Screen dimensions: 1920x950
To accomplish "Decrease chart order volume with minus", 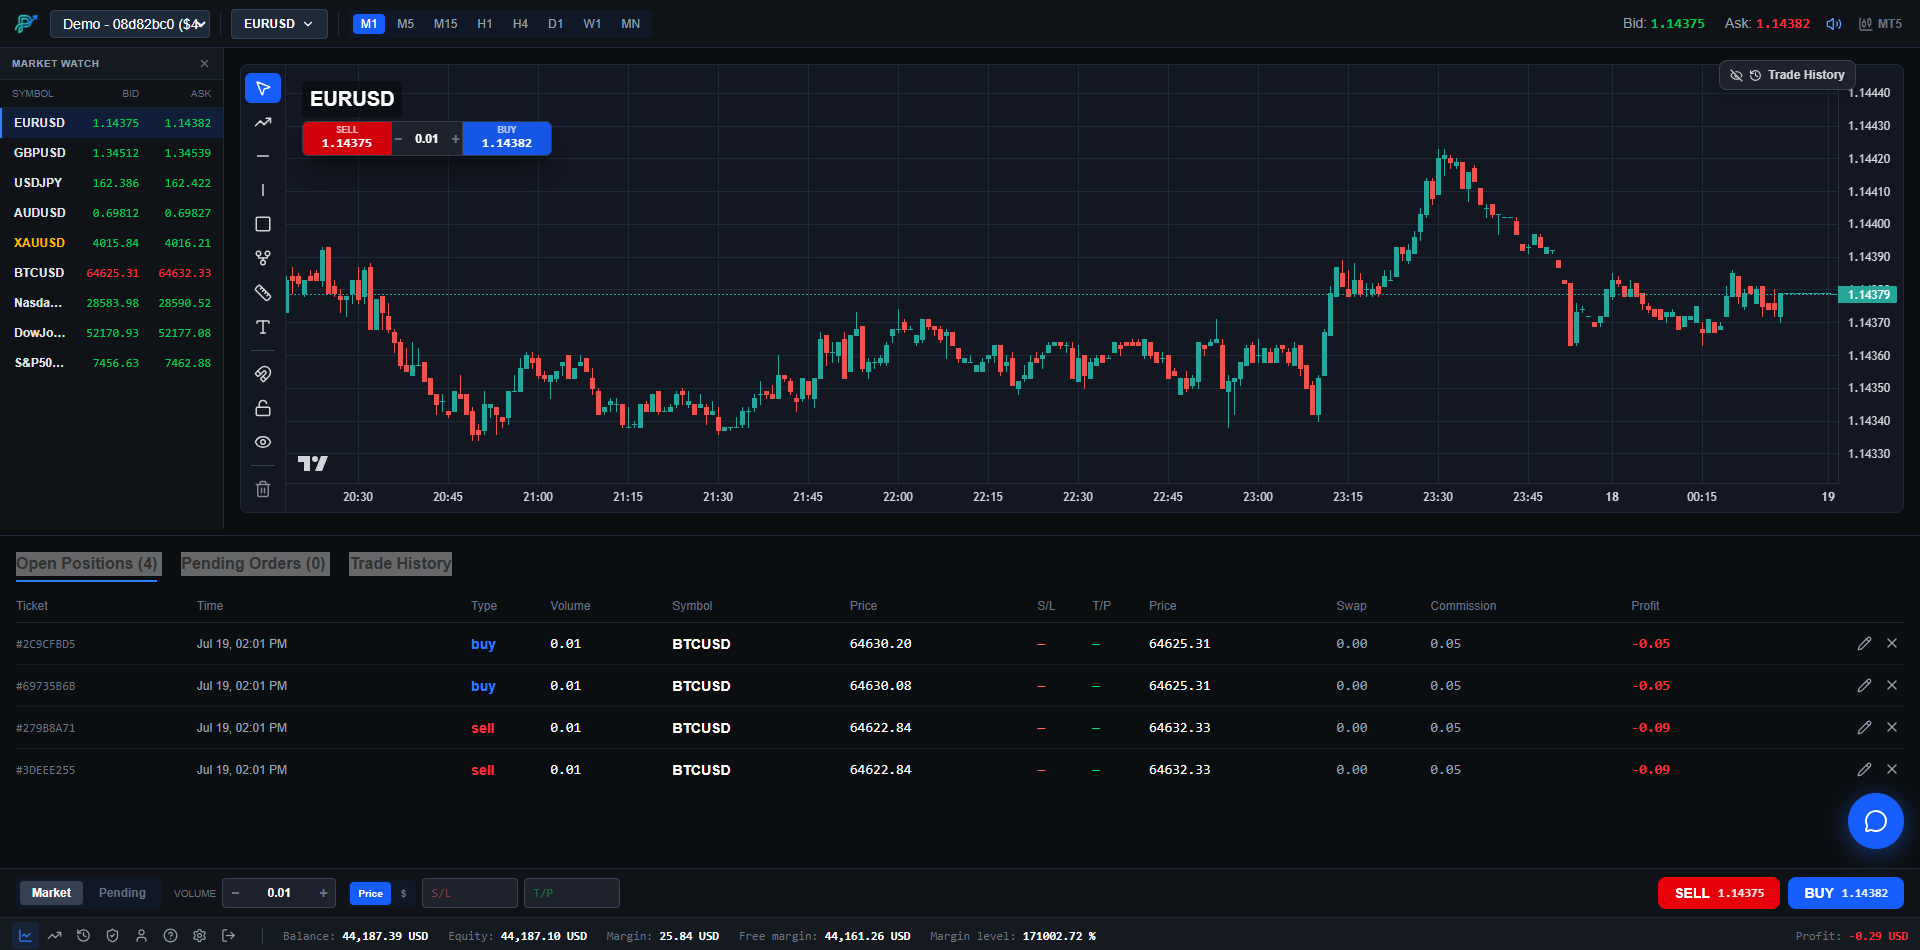I will pyautogui.click(x=398, y=139).
